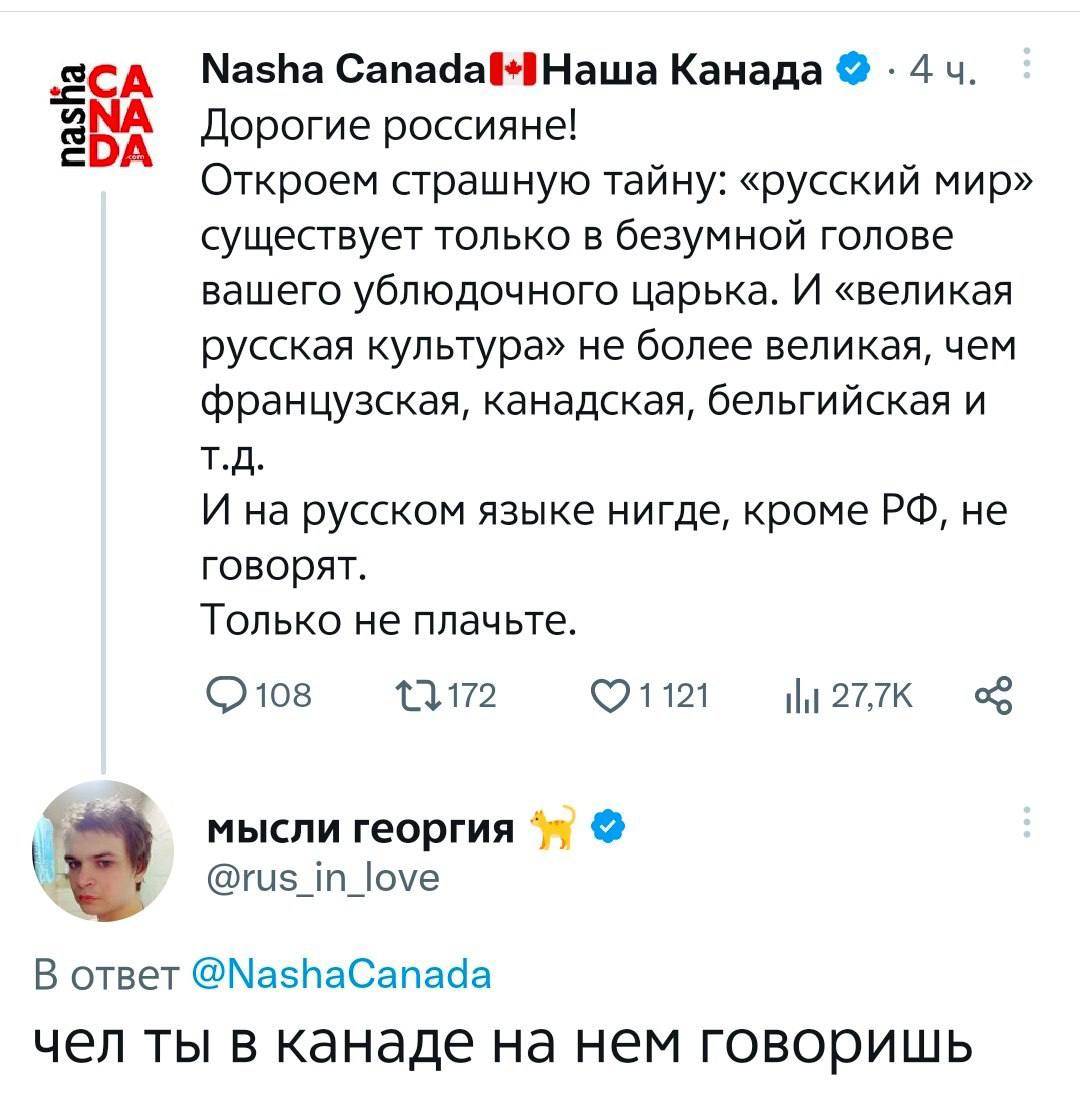Open the '4 ч.' tweet timestamp
The height and width of the screenshot is (1116, 1080).
coord(943,73)
